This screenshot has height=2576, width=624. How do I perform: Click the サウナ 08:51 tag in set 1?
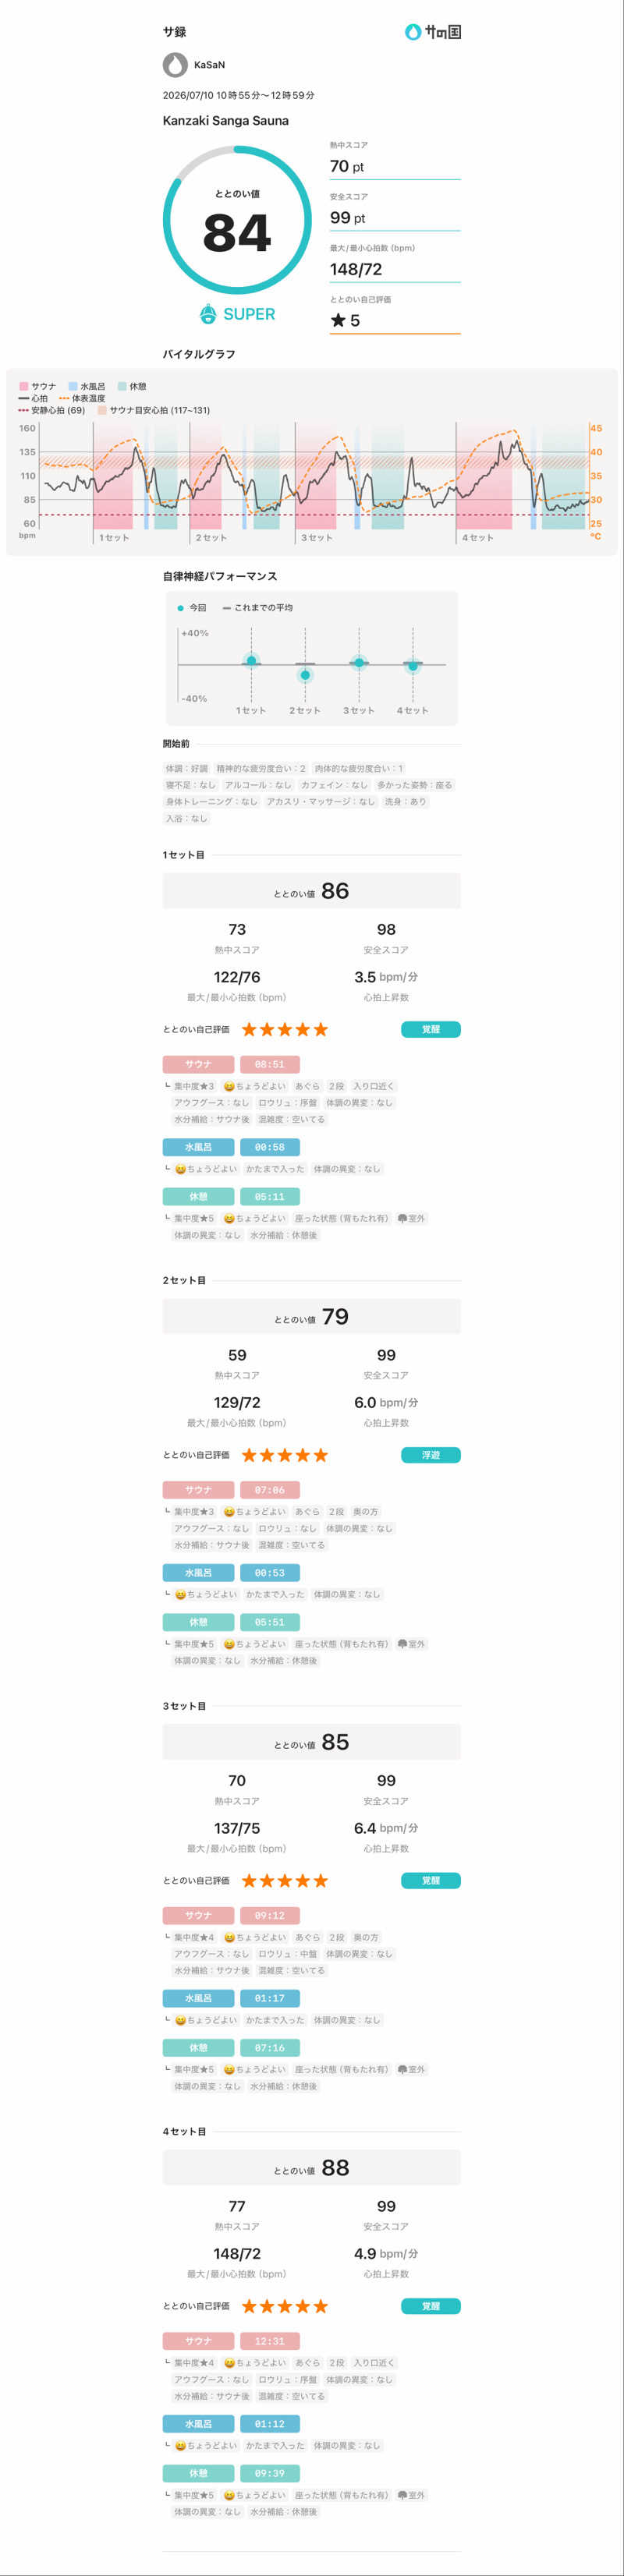tap(231, 1065)
